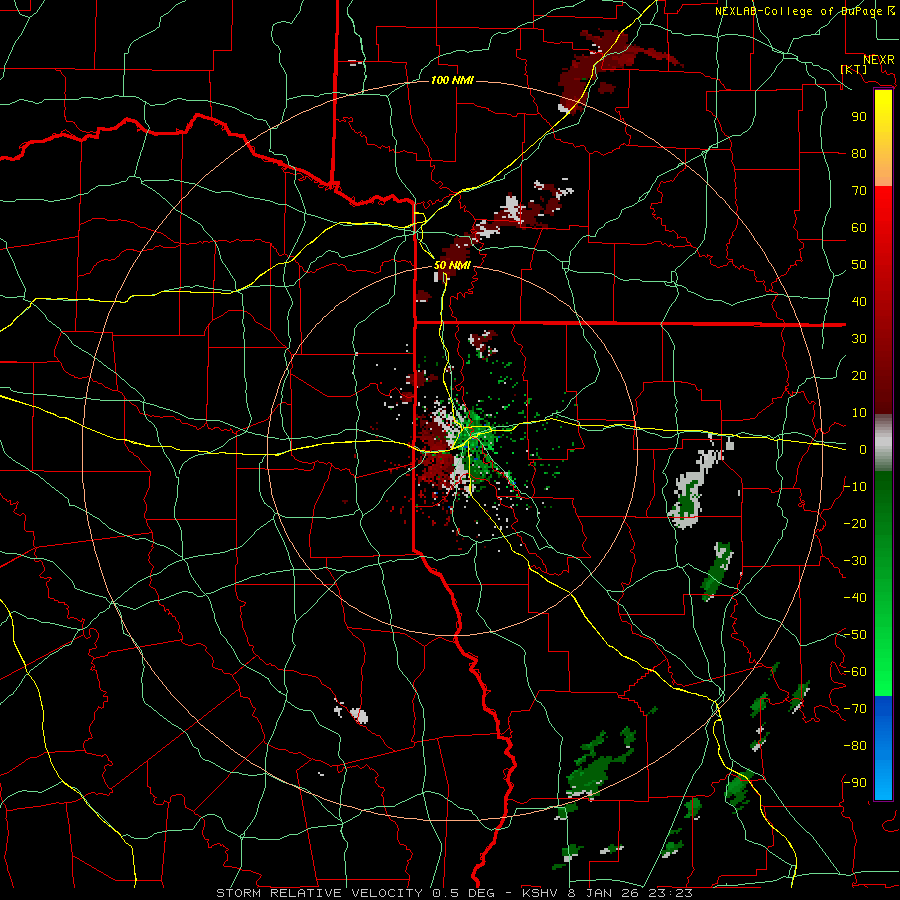Viewport: 900px width, 900px height.
Task: Click the "23:23" timestamp in the caption
Action: pyautogui.click(x=670, y=893)
